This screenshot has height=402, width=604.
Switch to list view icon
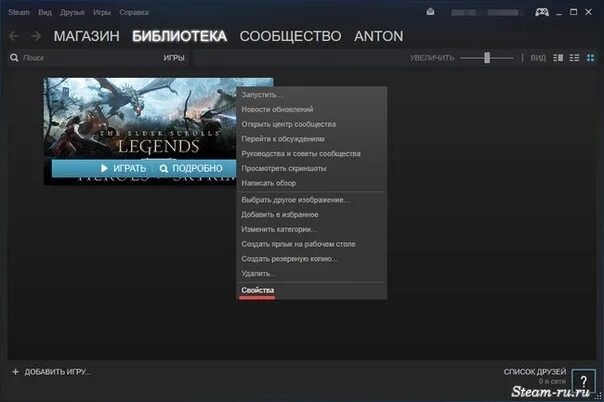pyautogui.click(x=574, y=58)
